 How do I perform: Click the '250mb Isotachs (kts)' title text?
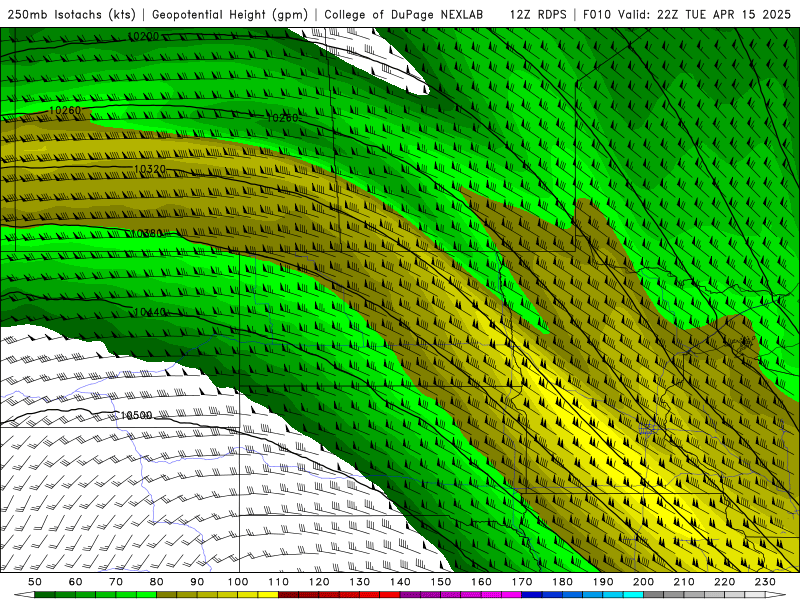(71, 15)
